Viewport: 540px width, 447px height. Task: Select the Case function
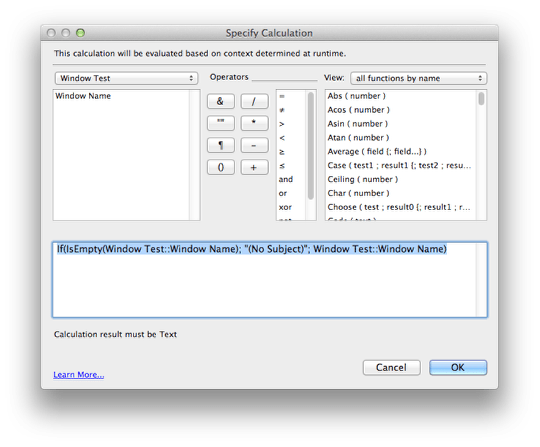(x=399, y=165)
